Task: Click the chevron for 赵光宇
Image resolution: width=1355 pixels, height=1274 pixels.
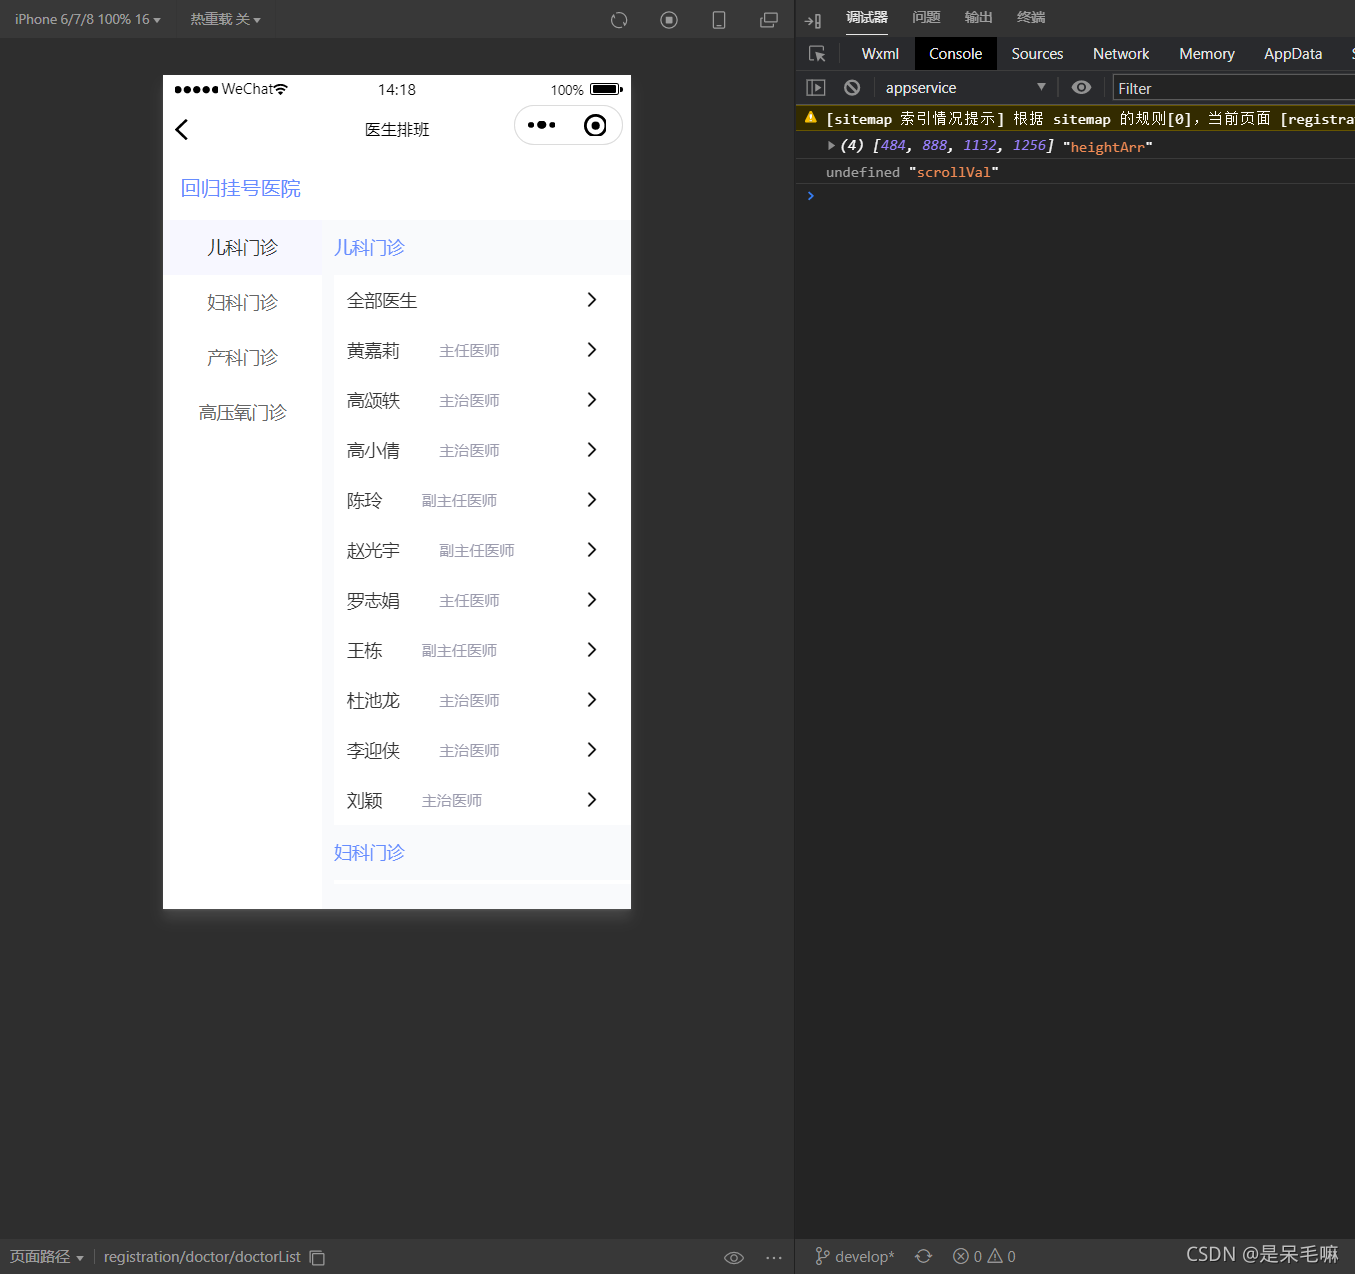Action: (x=592, y=550)
